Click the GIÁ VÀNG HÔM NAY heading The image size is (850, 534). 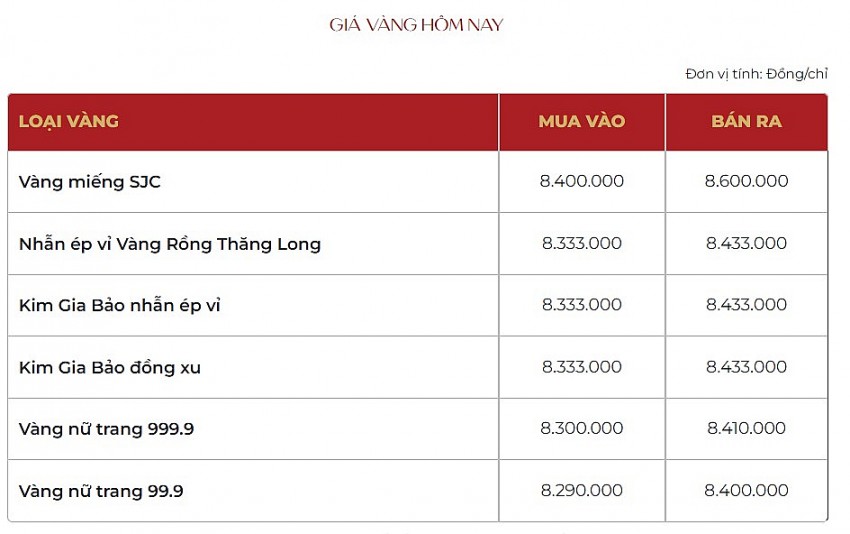tap(416, 25)
